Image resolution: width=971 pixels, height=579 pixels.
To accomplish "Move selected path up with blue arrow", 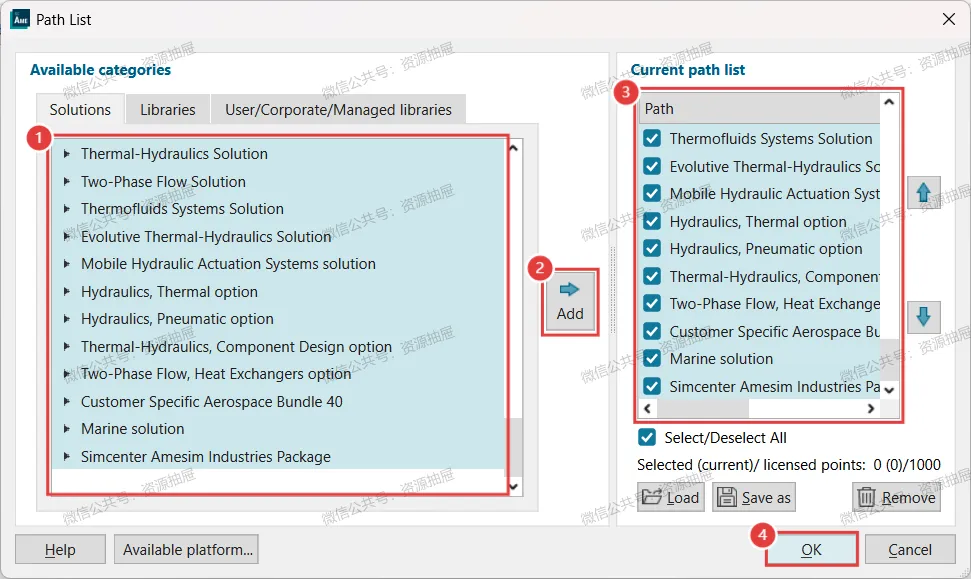I will [923, 193].
